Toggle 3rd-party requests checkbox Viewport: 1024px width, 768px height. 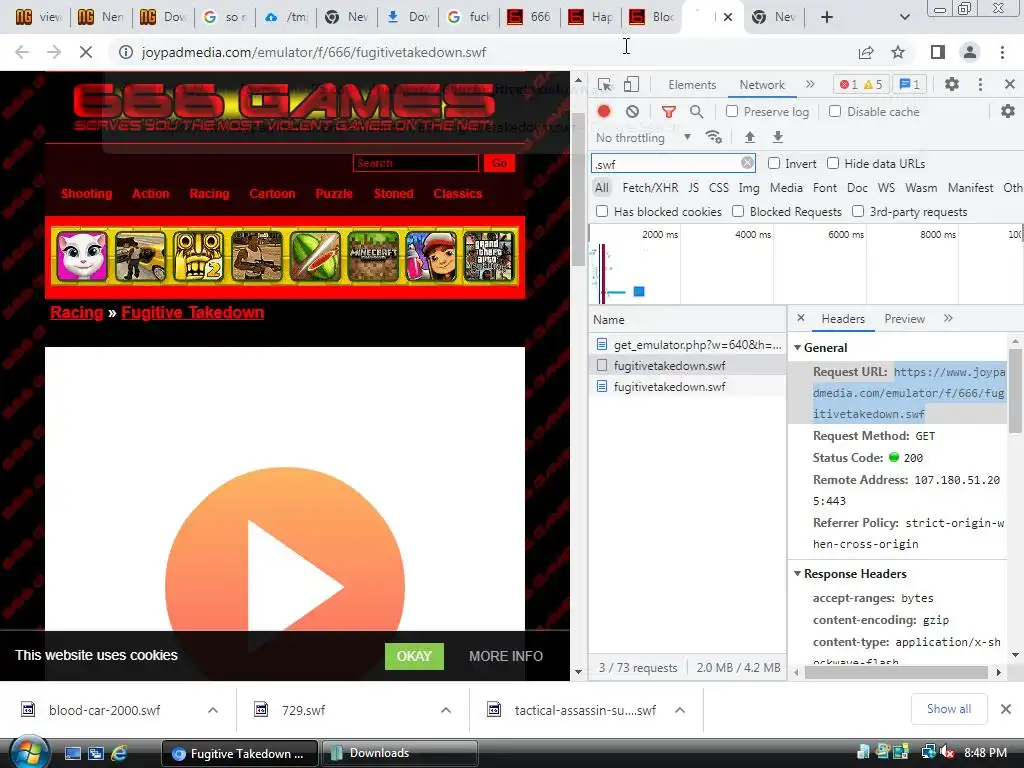pos(858,212)
